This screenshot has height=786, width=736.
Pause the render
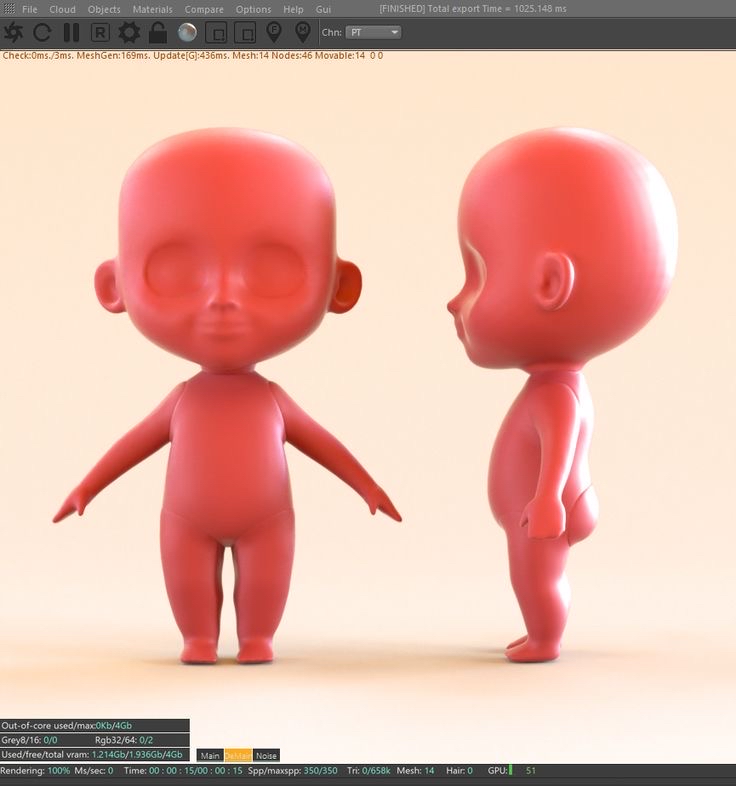[71, 33]
